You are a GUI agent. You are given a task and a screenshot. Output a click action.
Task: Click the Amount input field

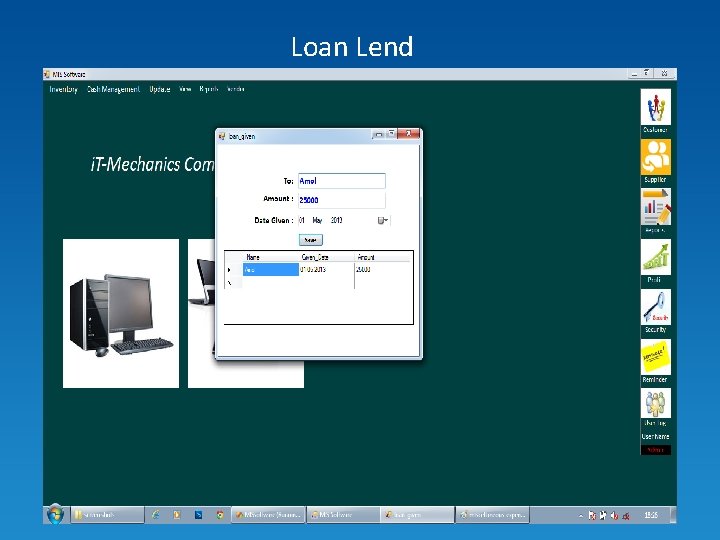342,200
